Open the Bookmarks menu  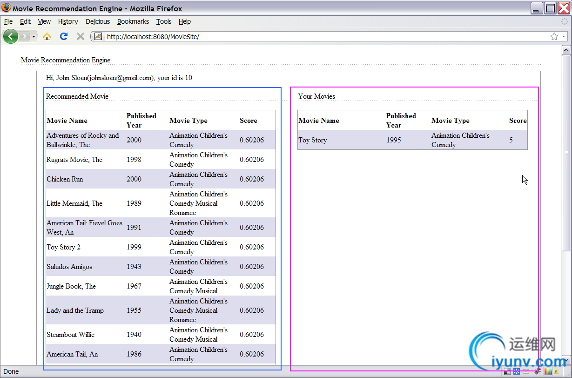[x=133, y=22]
